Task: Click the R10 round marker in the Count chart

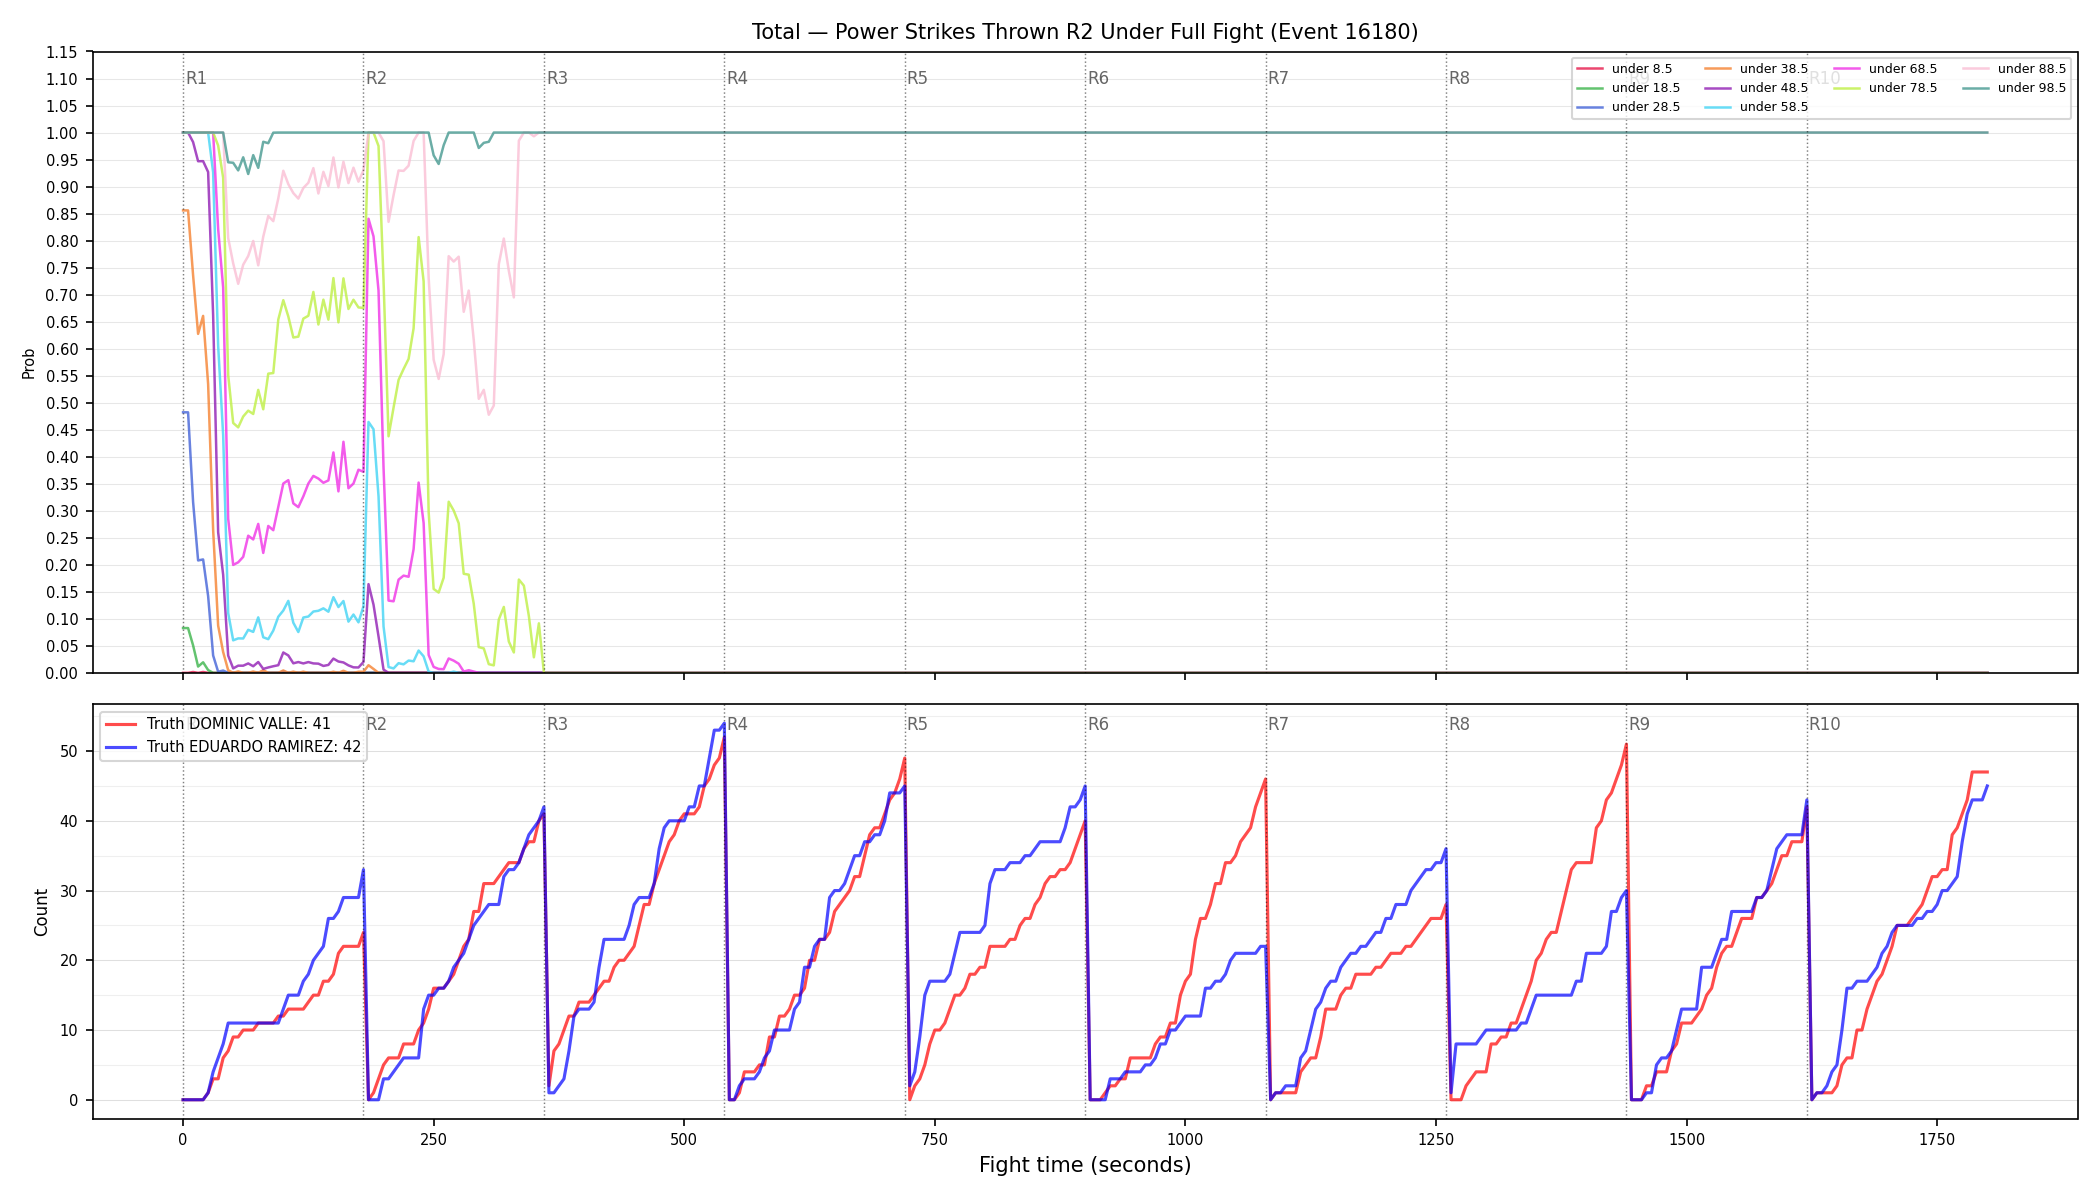Action: 1824,724
